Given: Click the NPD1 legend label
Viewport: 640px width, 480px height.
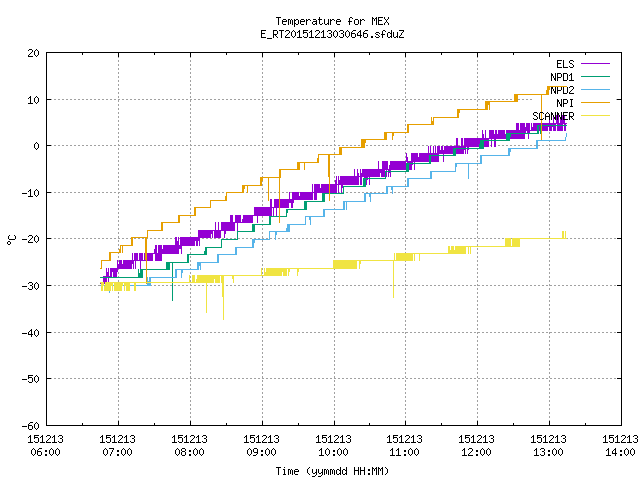Looking at the screenshot, I should point(562,77).
